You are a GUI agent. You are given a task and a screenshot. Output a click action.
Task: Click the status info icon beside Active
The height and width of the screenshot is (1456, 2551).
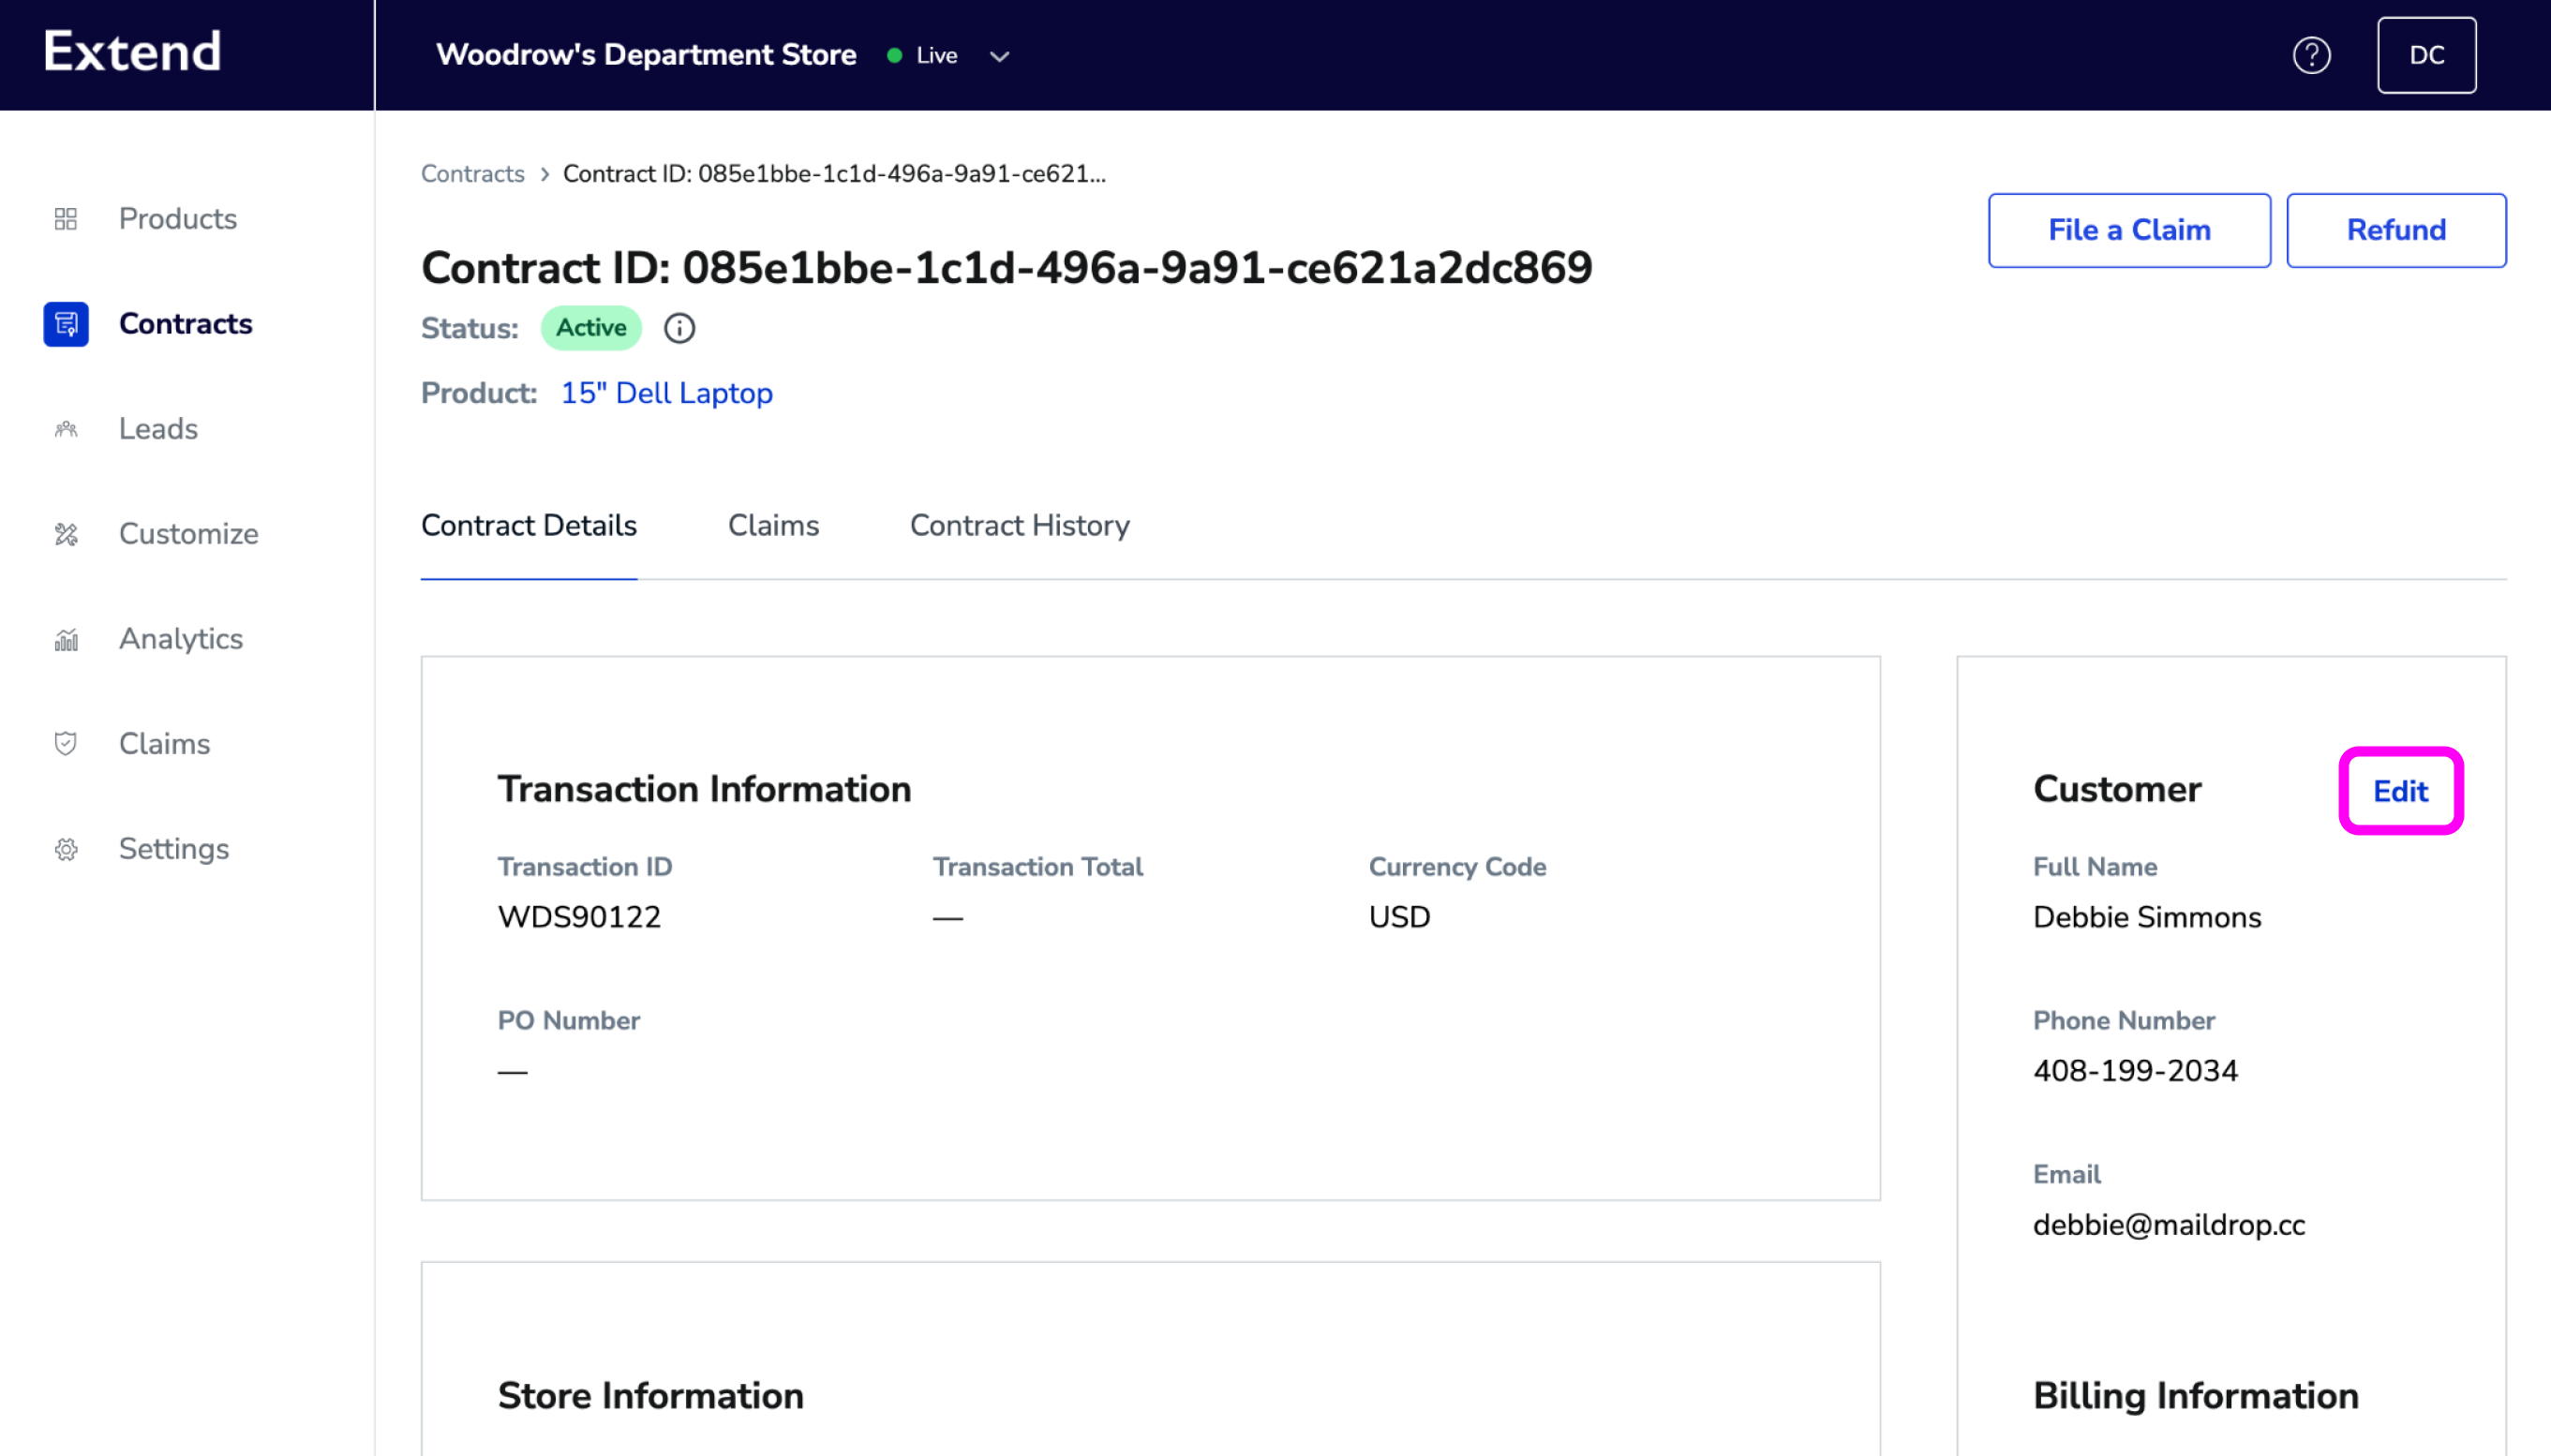tap(679, 328)
